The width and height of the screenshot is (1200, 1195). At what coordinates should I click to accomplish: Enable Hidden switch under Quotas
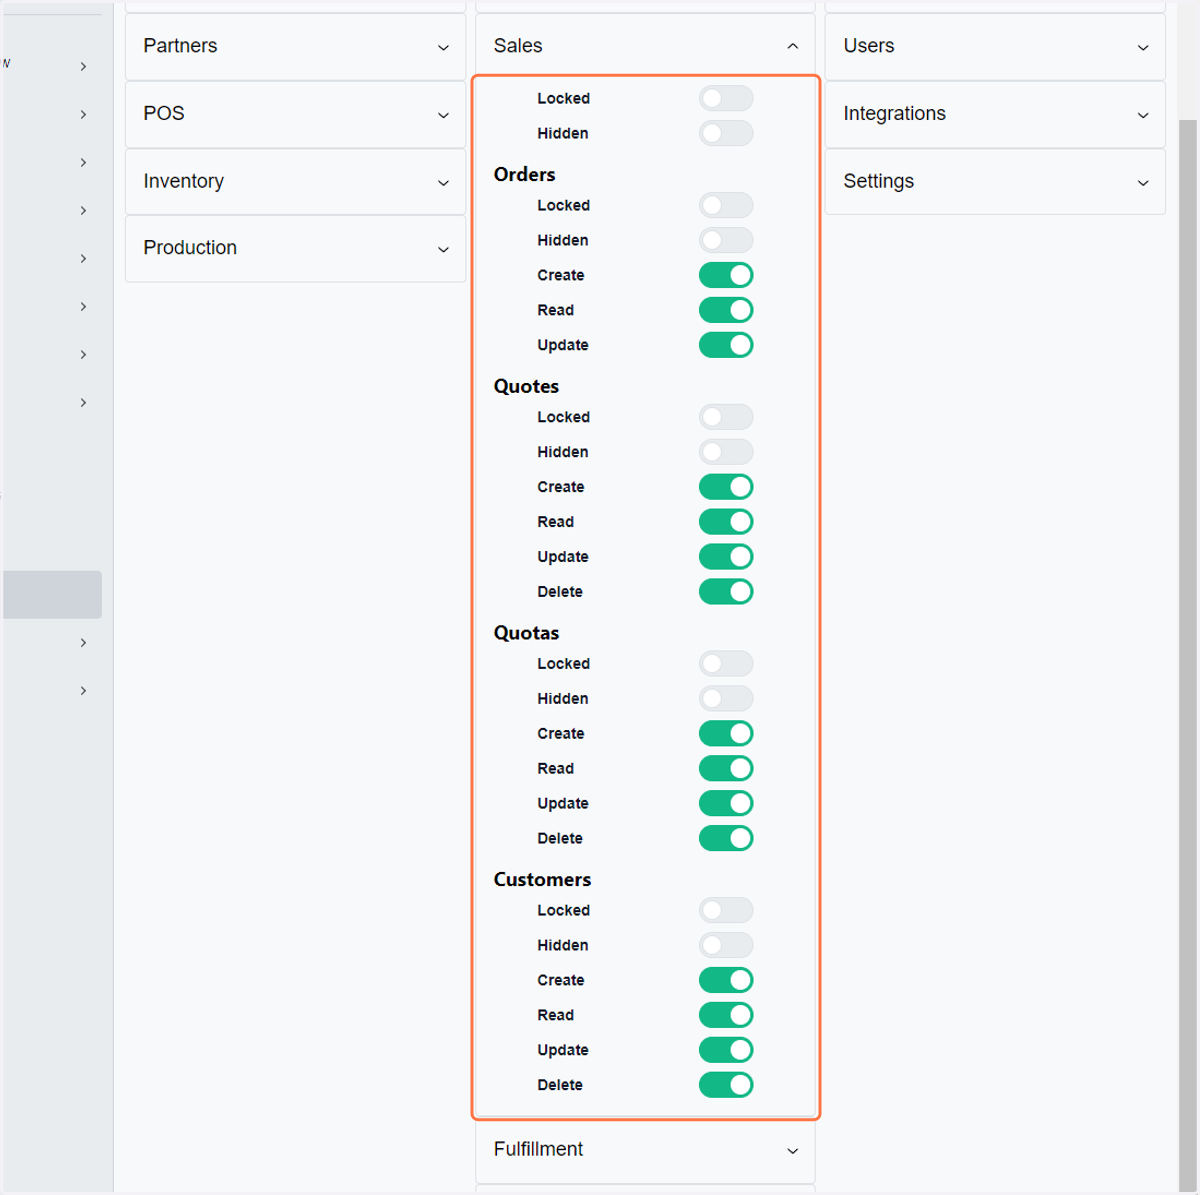coord(726,700)
